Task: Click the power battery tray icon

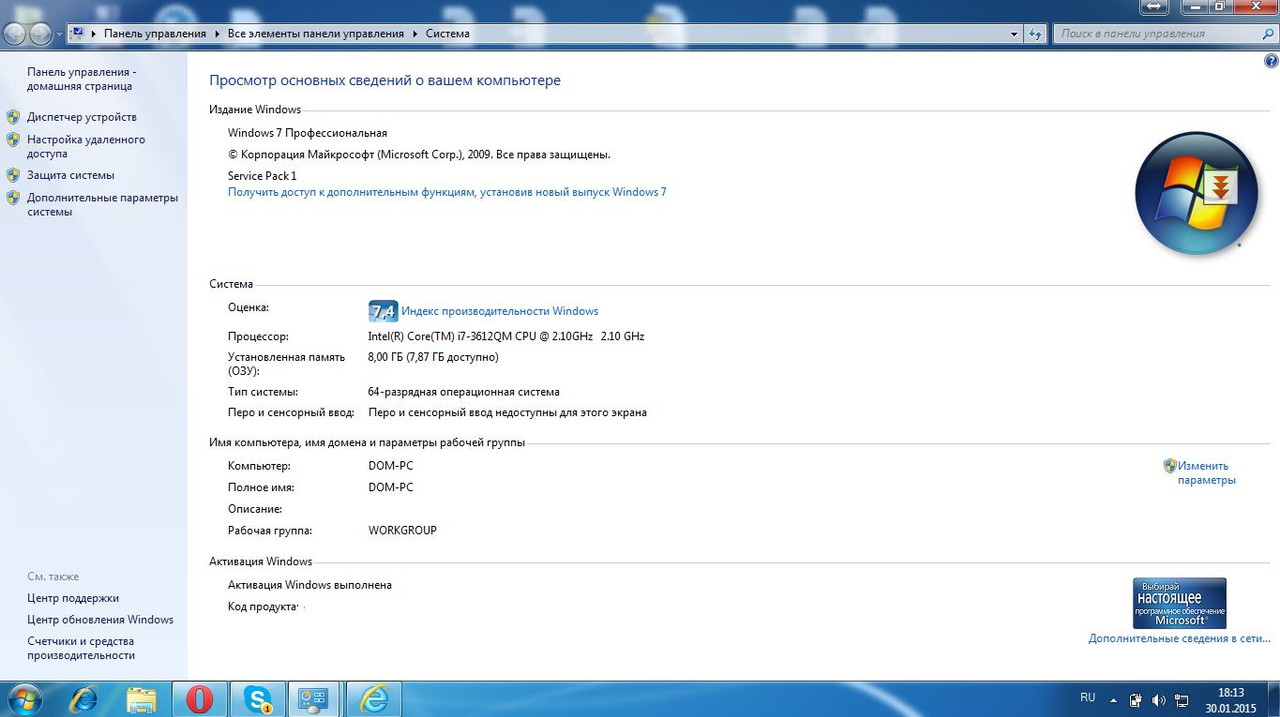Action: click(1136, 700)
